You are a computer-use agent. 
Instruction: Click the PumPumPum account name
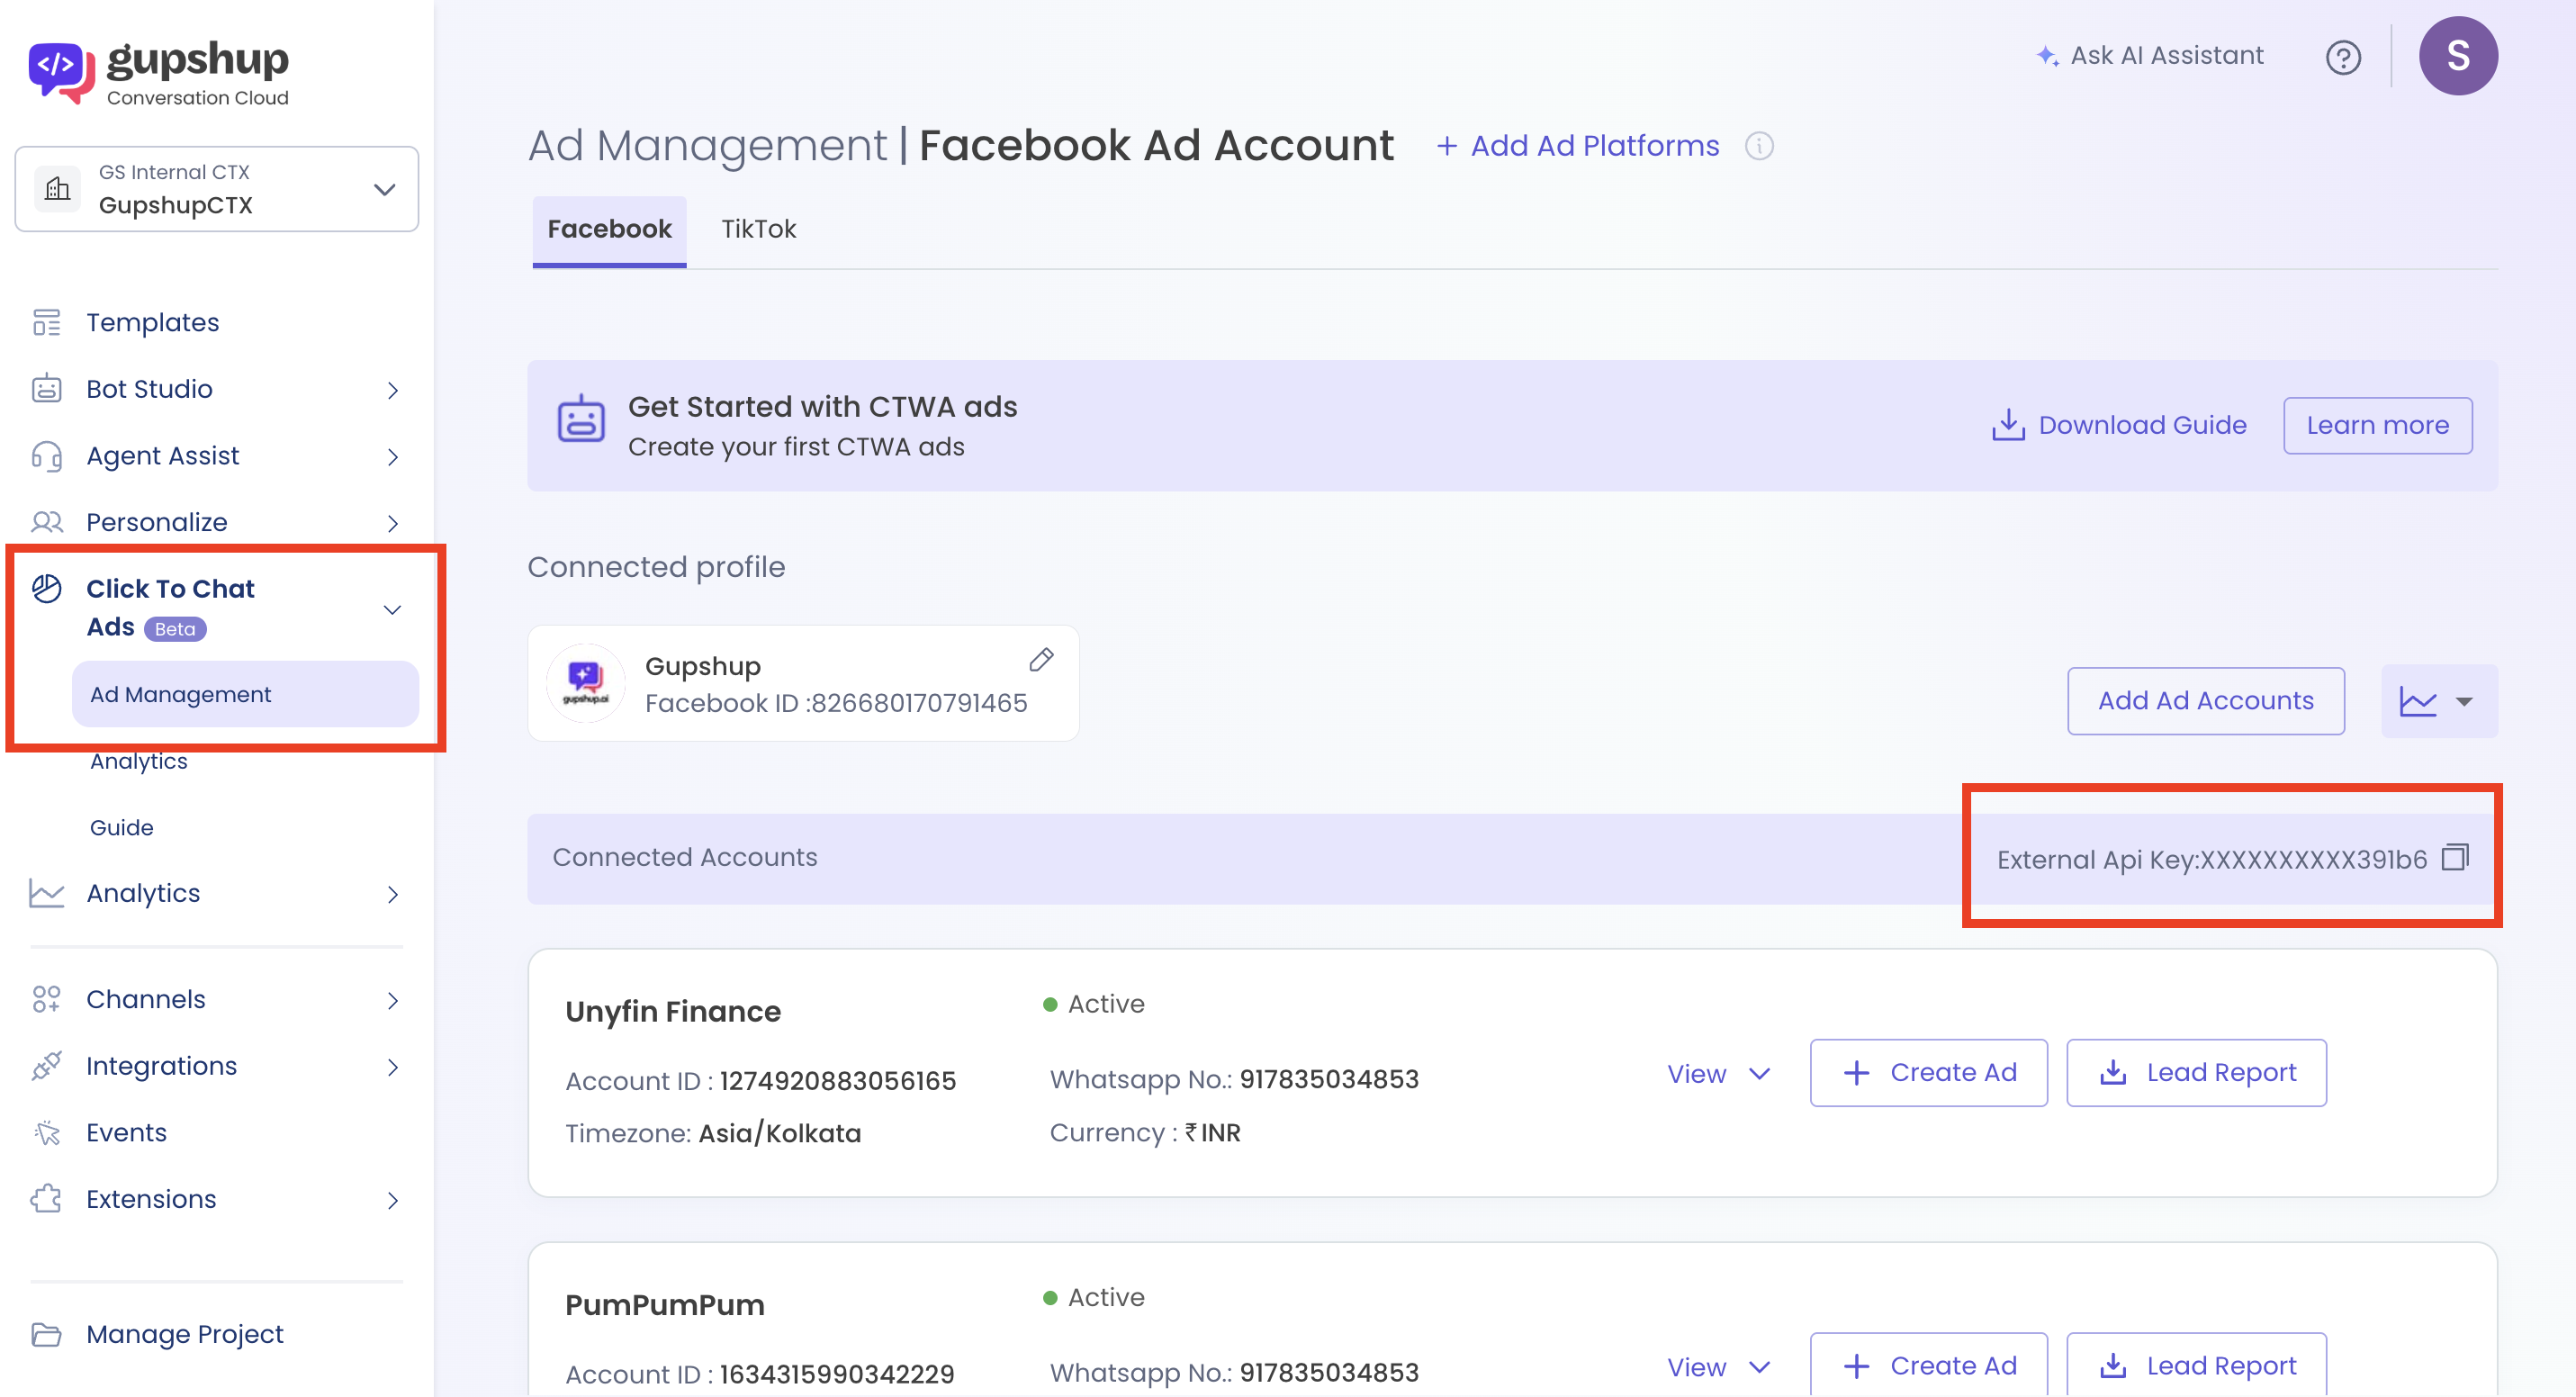tap(665, 1305)
